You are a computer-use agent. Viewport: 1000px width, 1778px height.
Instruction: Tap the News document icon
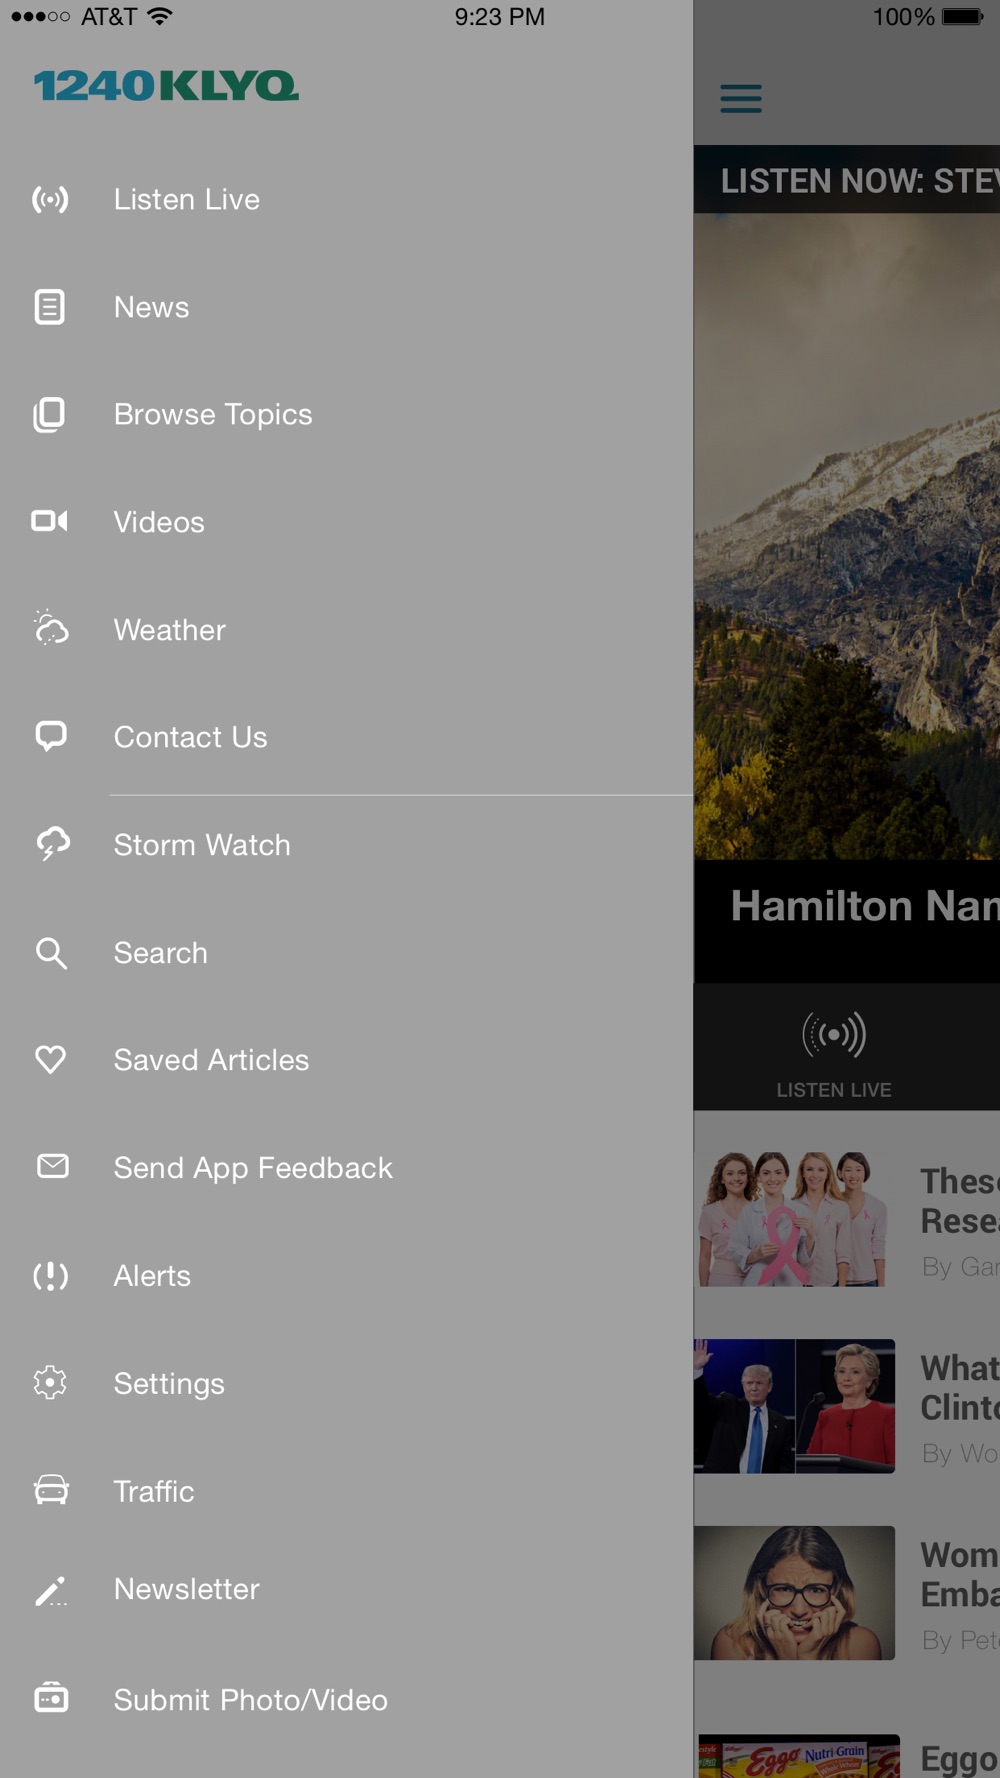[x=50, y=307]
